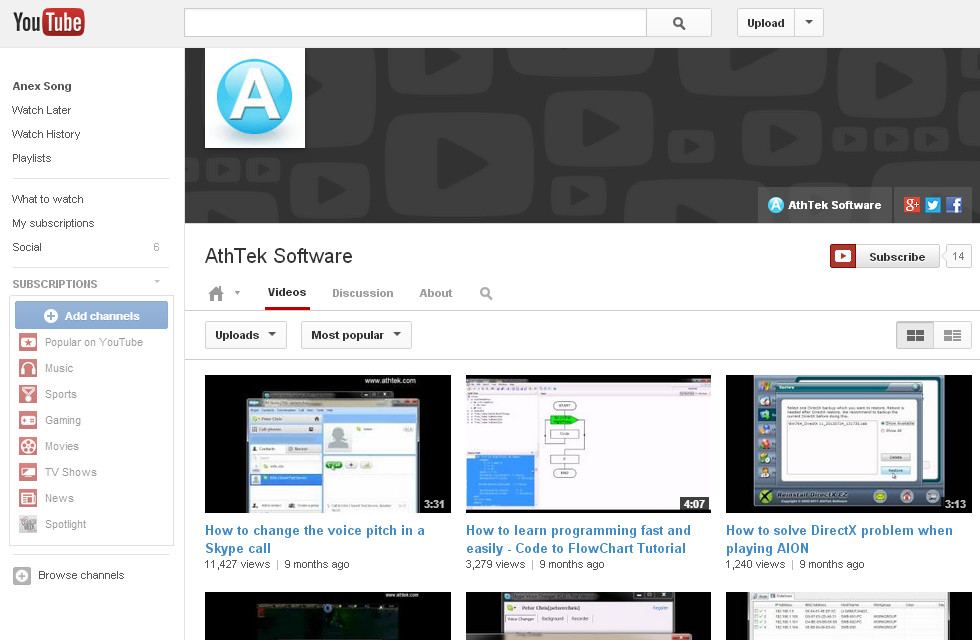Click the Spotlight icon
This screenshot has width=980, height=640.
[x=28, y=524]
